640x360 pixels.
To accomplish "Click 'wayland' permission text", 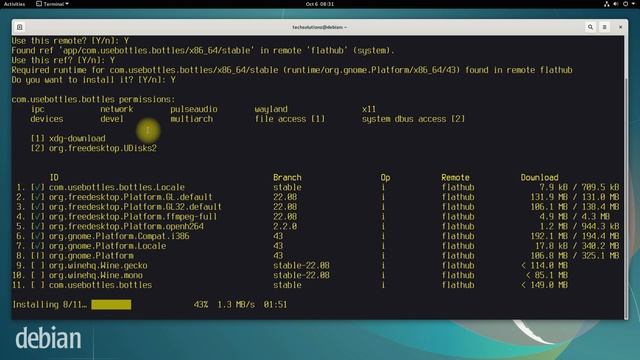I will (x=271, y=109).
